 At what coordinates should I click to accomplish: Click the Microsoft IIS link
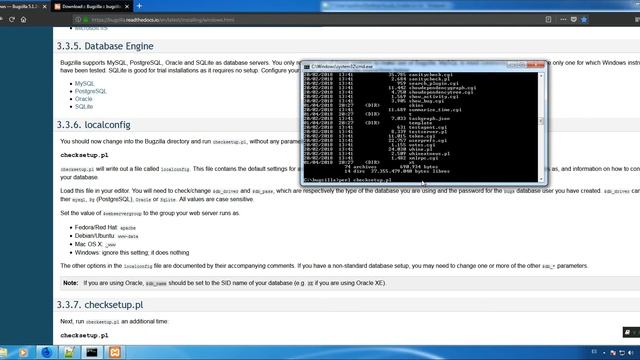tap(91, 28)
